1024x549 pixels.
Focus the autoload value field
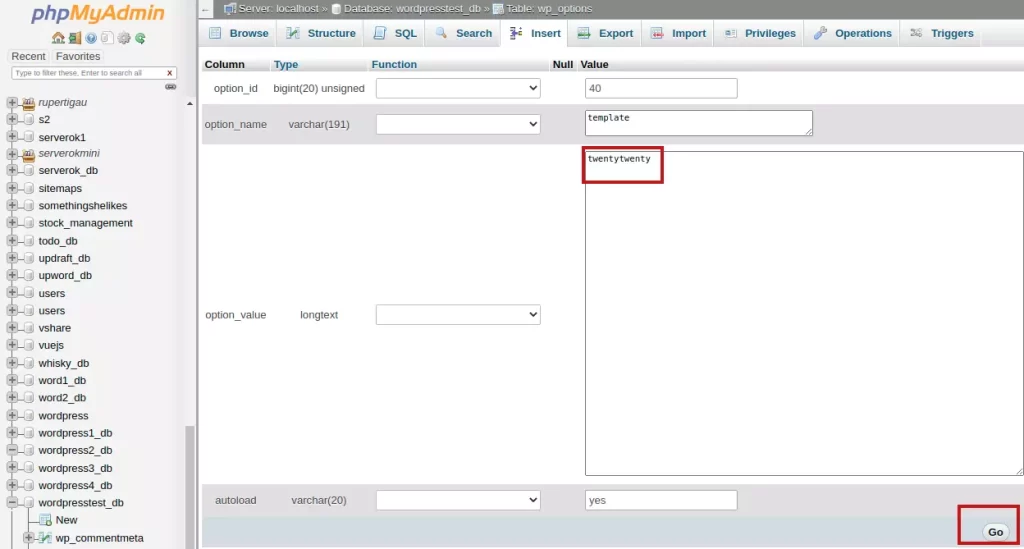[661, 500]
